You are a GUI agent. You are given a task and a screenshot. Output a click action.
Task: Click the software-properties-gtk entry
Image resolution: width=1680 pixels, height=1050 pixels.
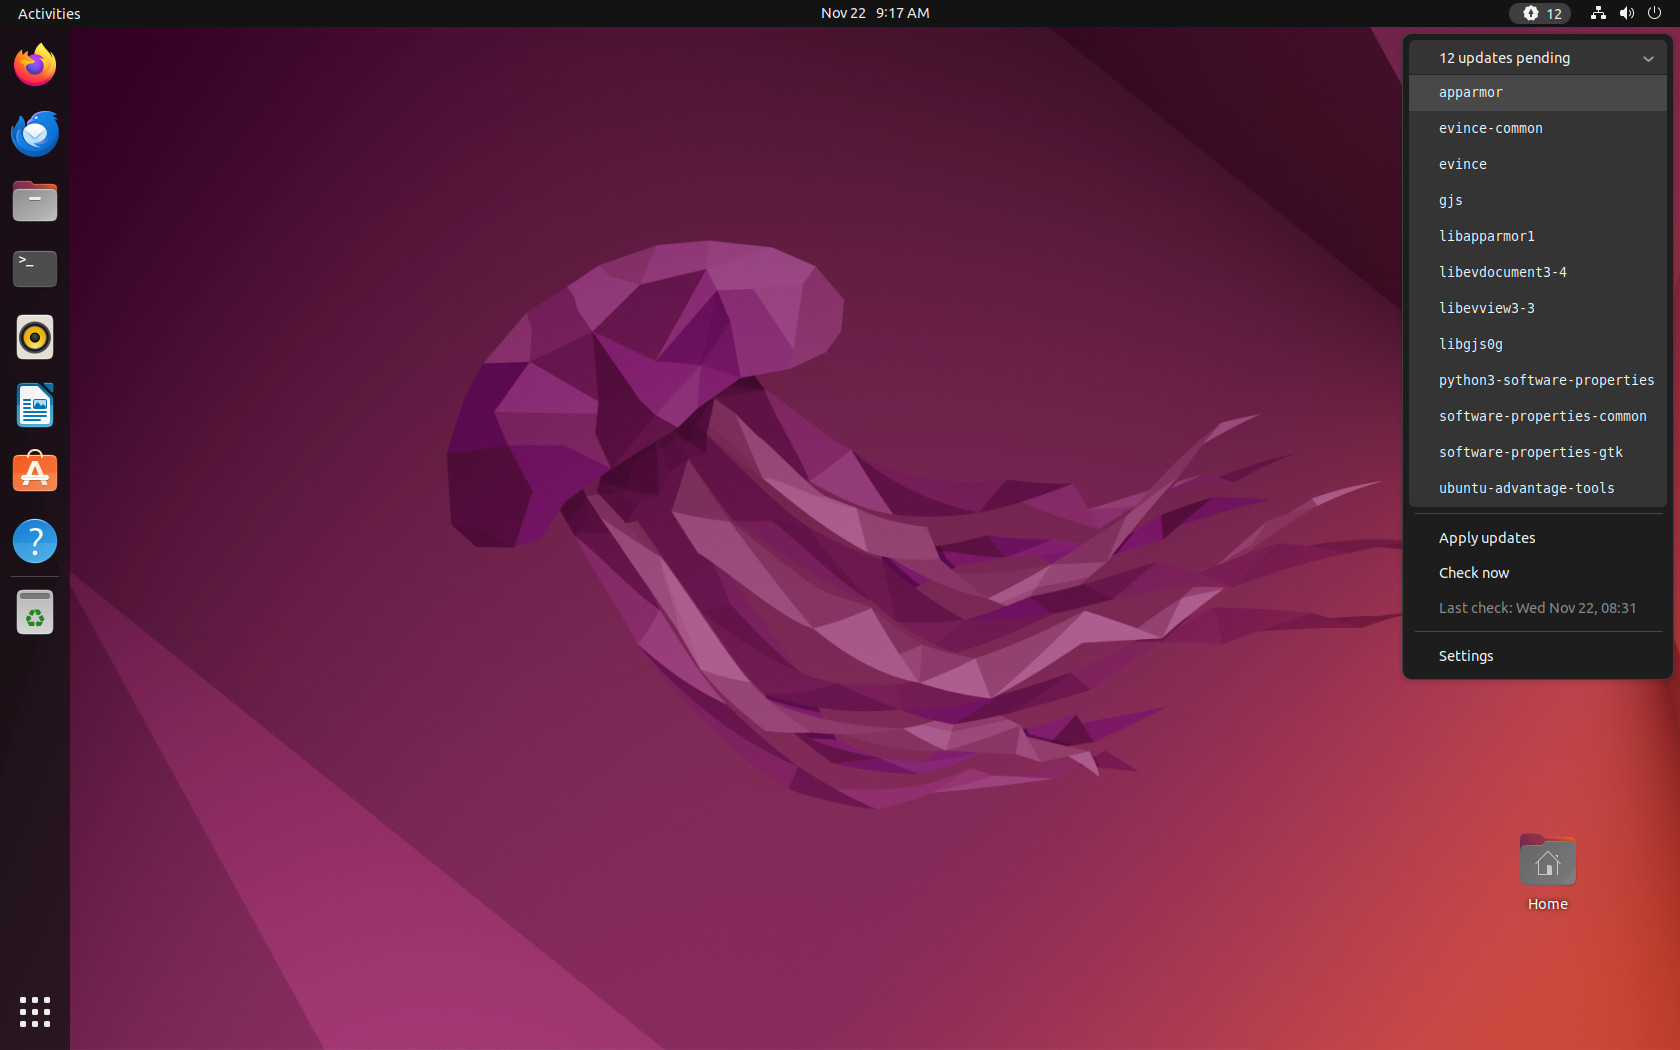tap(1538, 452)
